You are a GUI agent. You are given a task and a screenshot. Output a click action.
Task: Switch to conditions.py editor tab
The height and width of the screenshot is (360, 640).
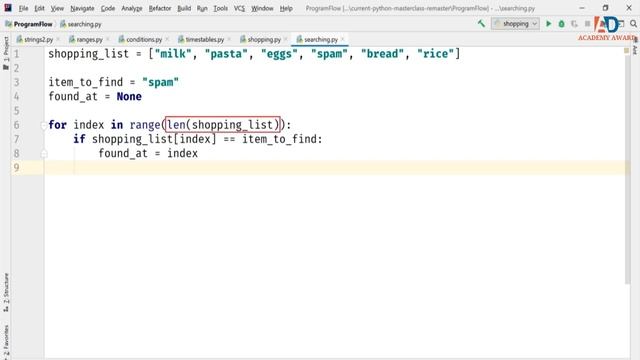point(144,39)
